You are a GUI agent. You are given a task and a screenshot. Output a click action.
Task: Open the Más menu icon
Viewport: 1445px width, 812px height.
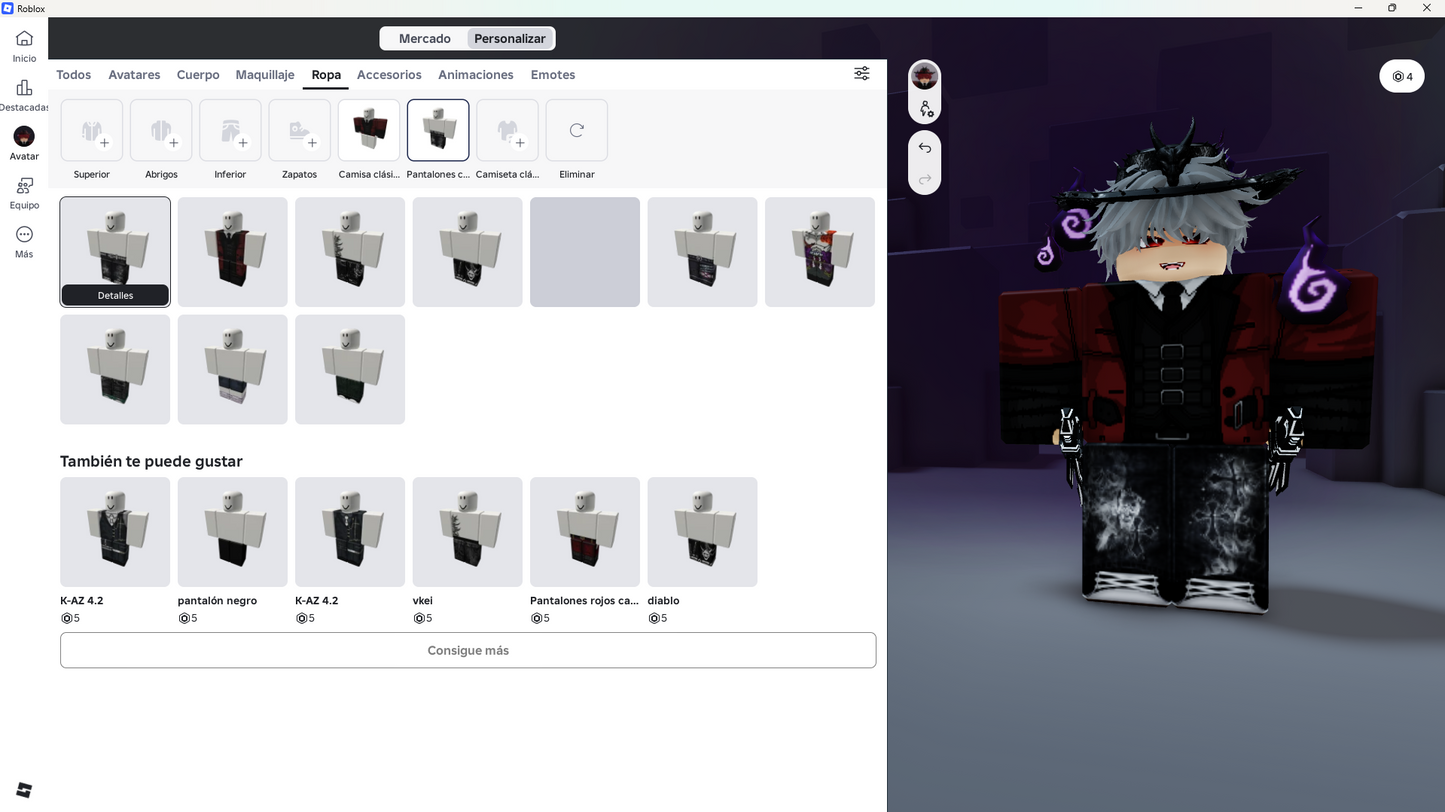click(x=24, y=235)
